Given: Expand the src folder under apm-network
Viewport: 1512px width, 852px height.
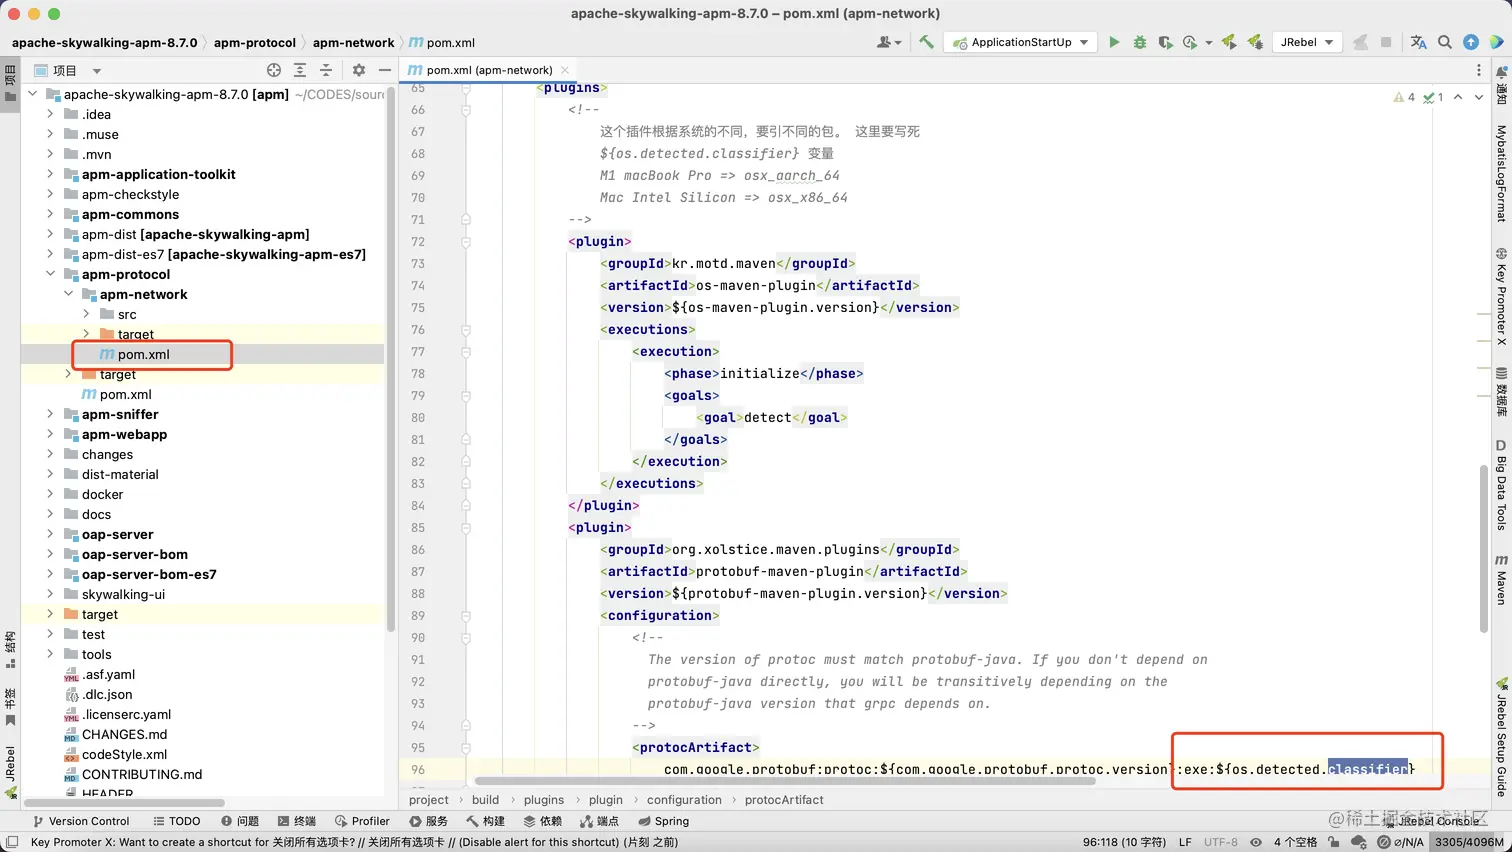Looking at the screenshot, I should point(86,314).
